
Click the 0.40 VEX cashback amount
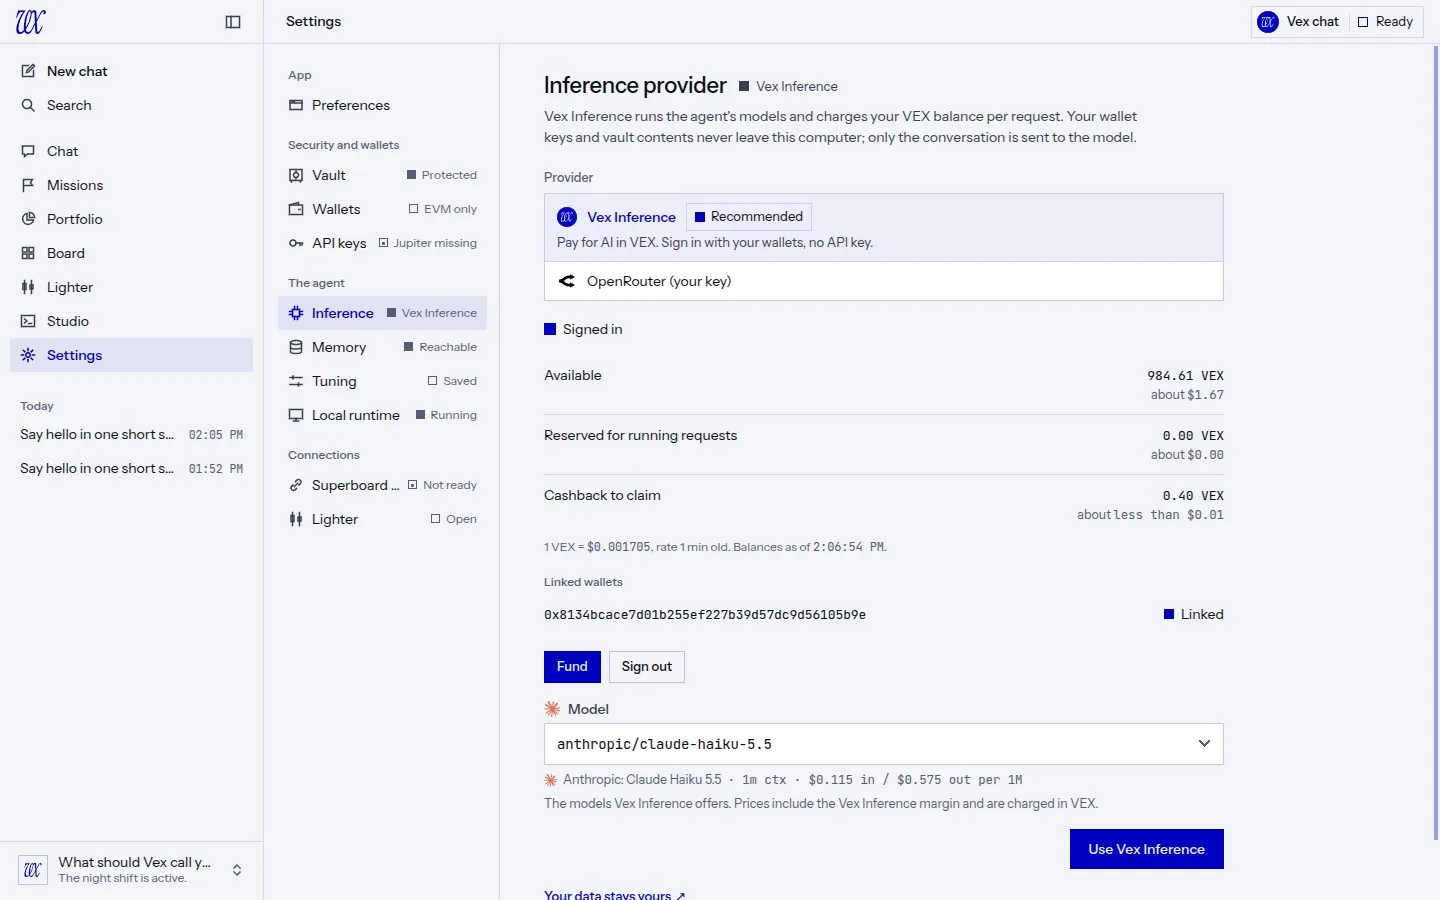pos(1193,496)
